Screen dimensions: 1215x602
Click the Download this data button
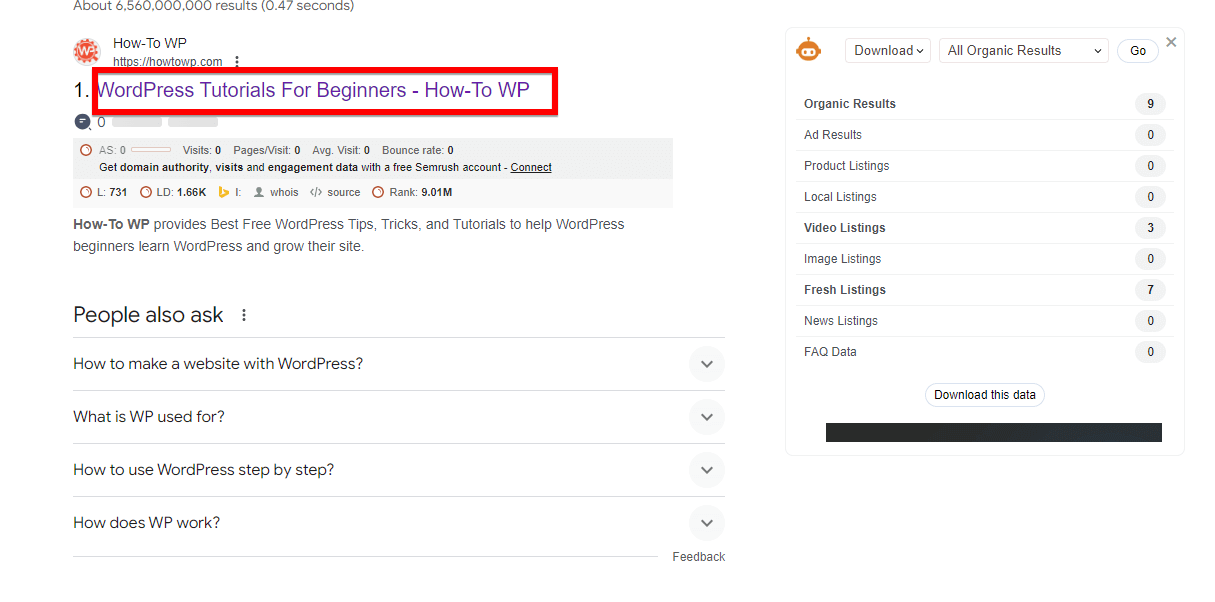point(984,395)
